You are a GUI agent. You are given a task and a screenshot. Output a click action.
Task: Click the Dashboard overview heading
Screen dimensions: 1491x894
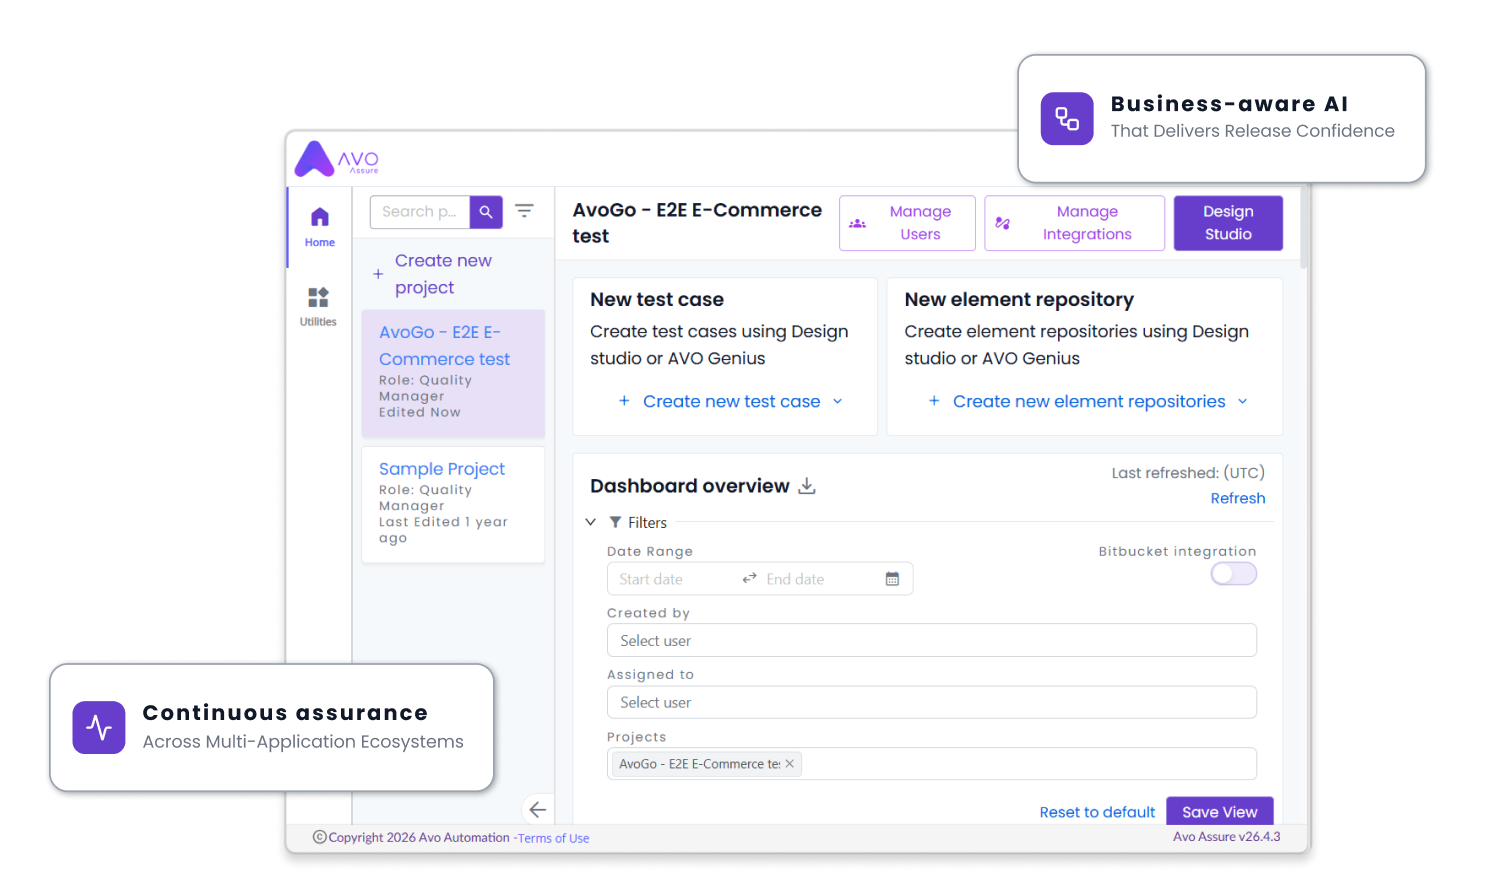[x=690, y=486]
